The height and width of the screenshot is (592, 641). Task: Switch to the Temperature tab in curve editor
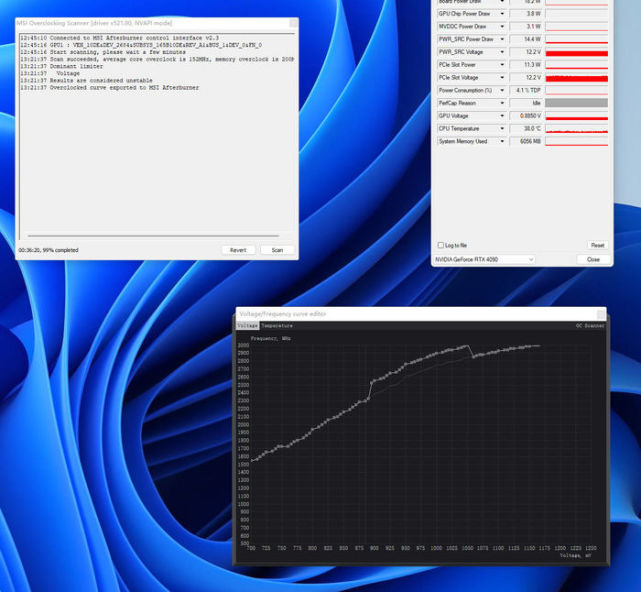[x=277, y=325]
